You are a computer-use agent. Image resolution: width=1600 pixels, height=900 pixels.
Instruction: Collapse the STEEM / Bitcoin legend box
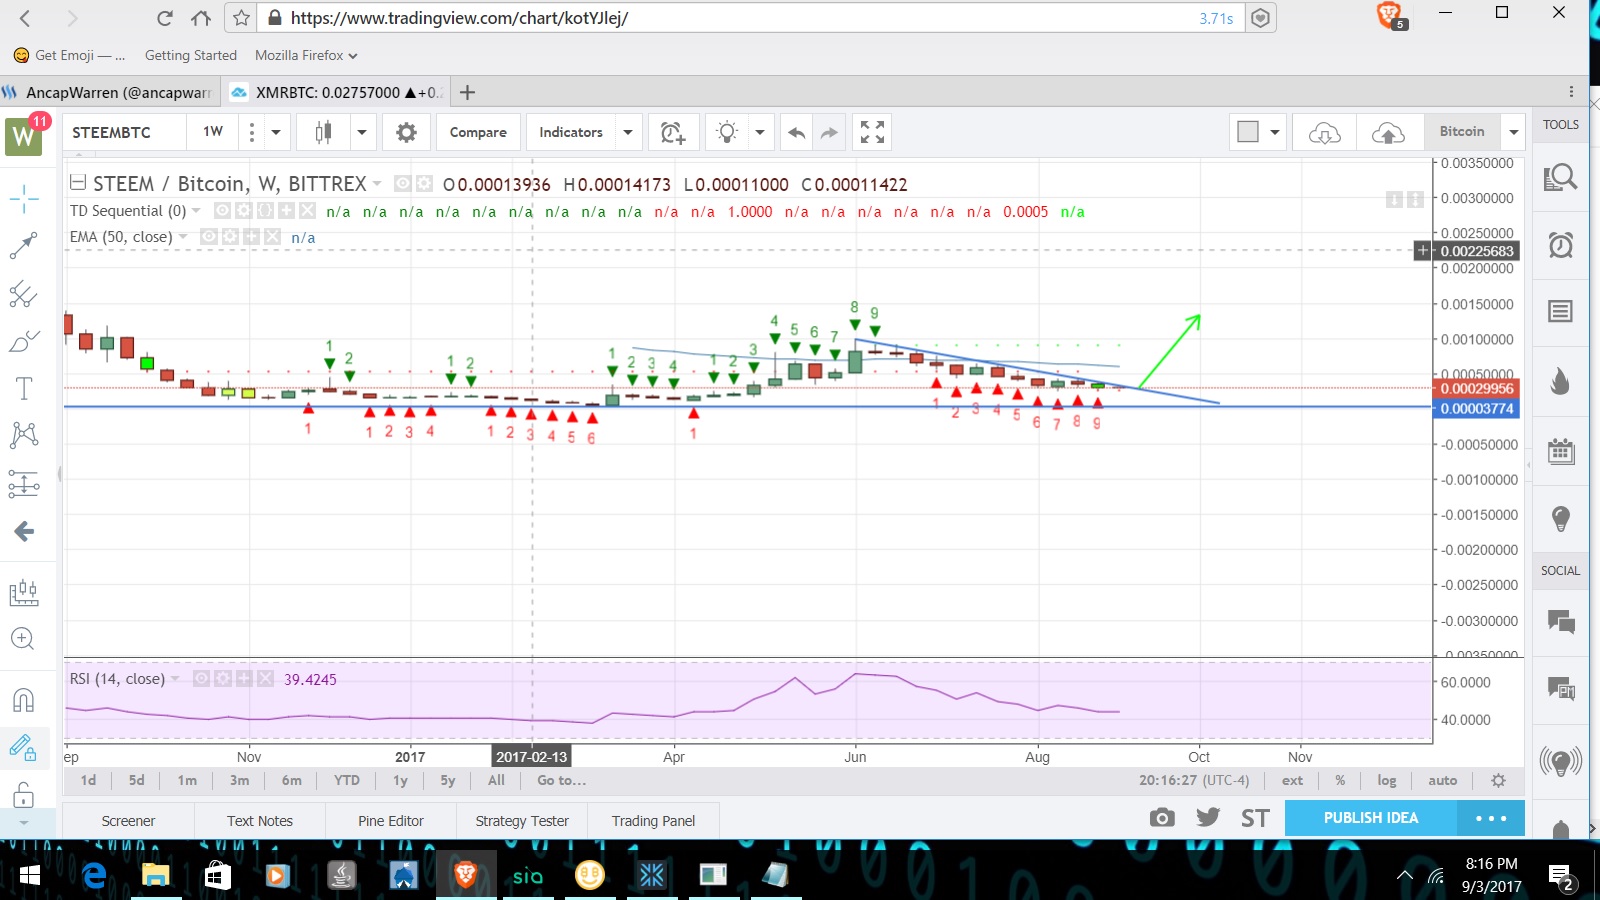point(77,183)
